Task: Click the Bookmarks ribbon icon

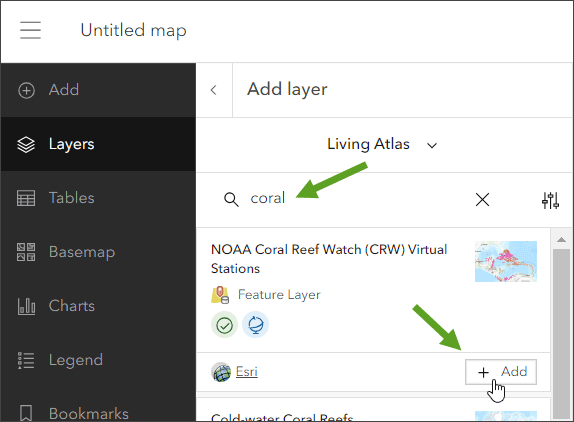Action: [26, 413]
